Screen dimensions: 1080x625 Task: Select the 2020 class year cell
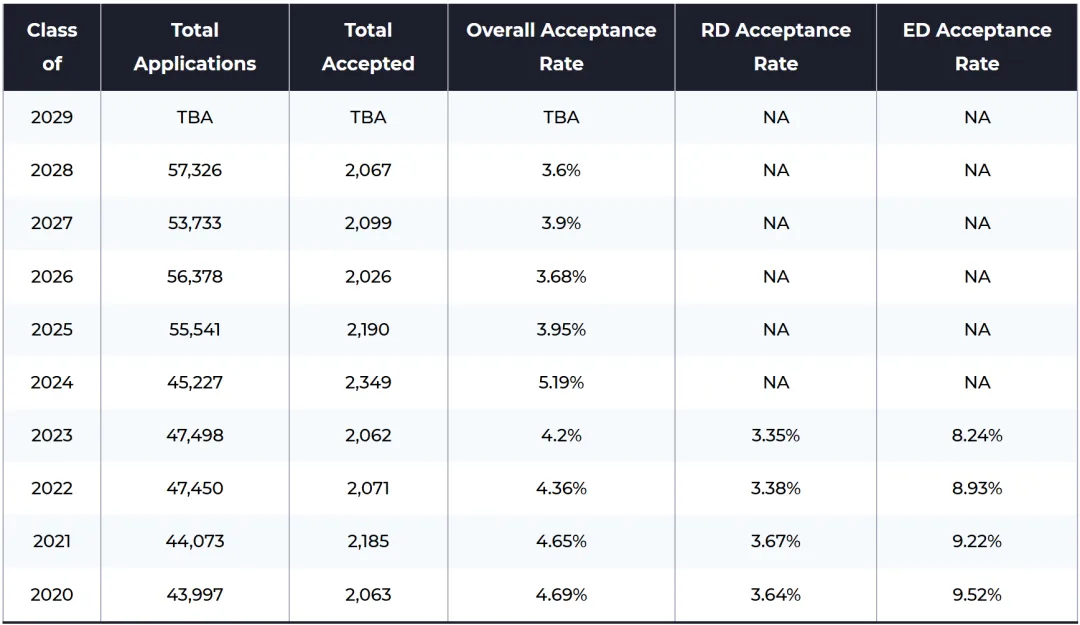pyautogui.click(x=52, y=594)
